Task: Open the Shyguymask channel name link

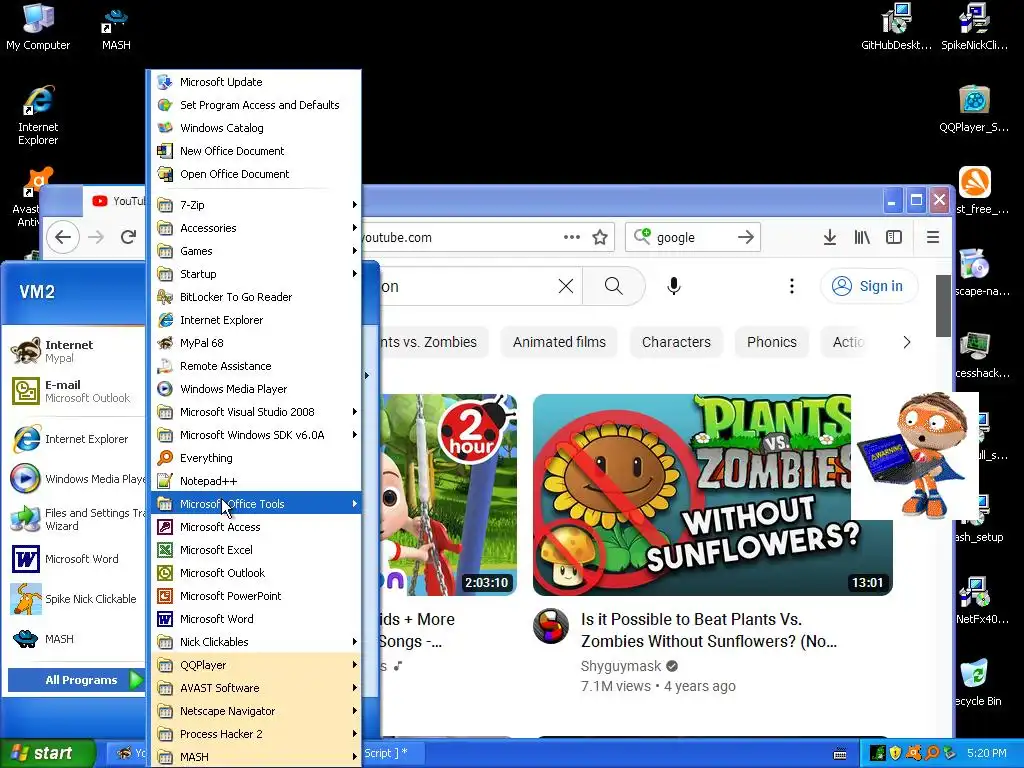Action: point(620,666)
